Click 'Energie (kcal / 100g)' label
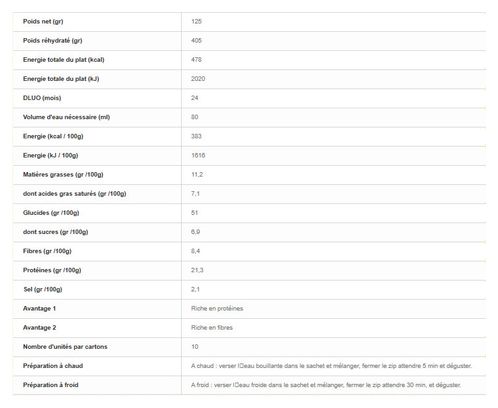 pos(53,136)
